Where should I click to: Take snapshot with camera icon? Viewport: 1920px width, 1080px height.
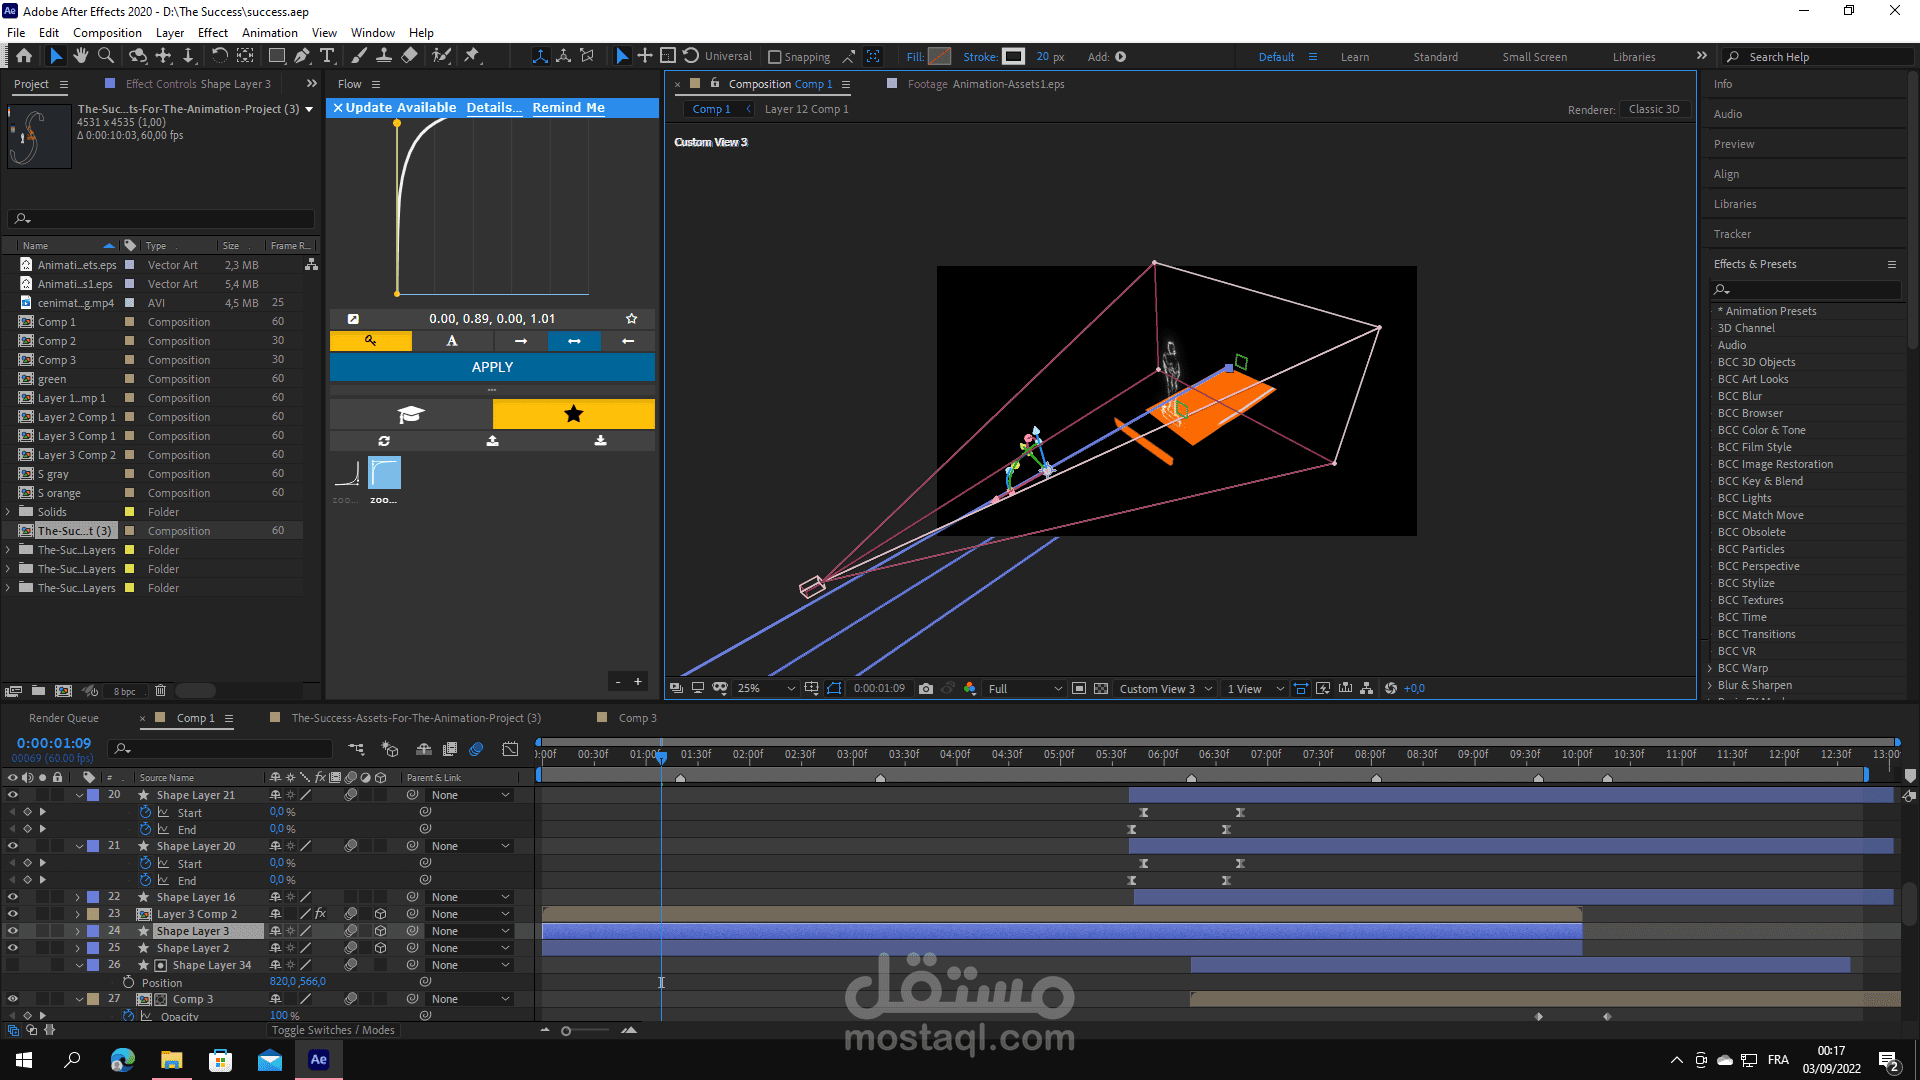point(926,688)
